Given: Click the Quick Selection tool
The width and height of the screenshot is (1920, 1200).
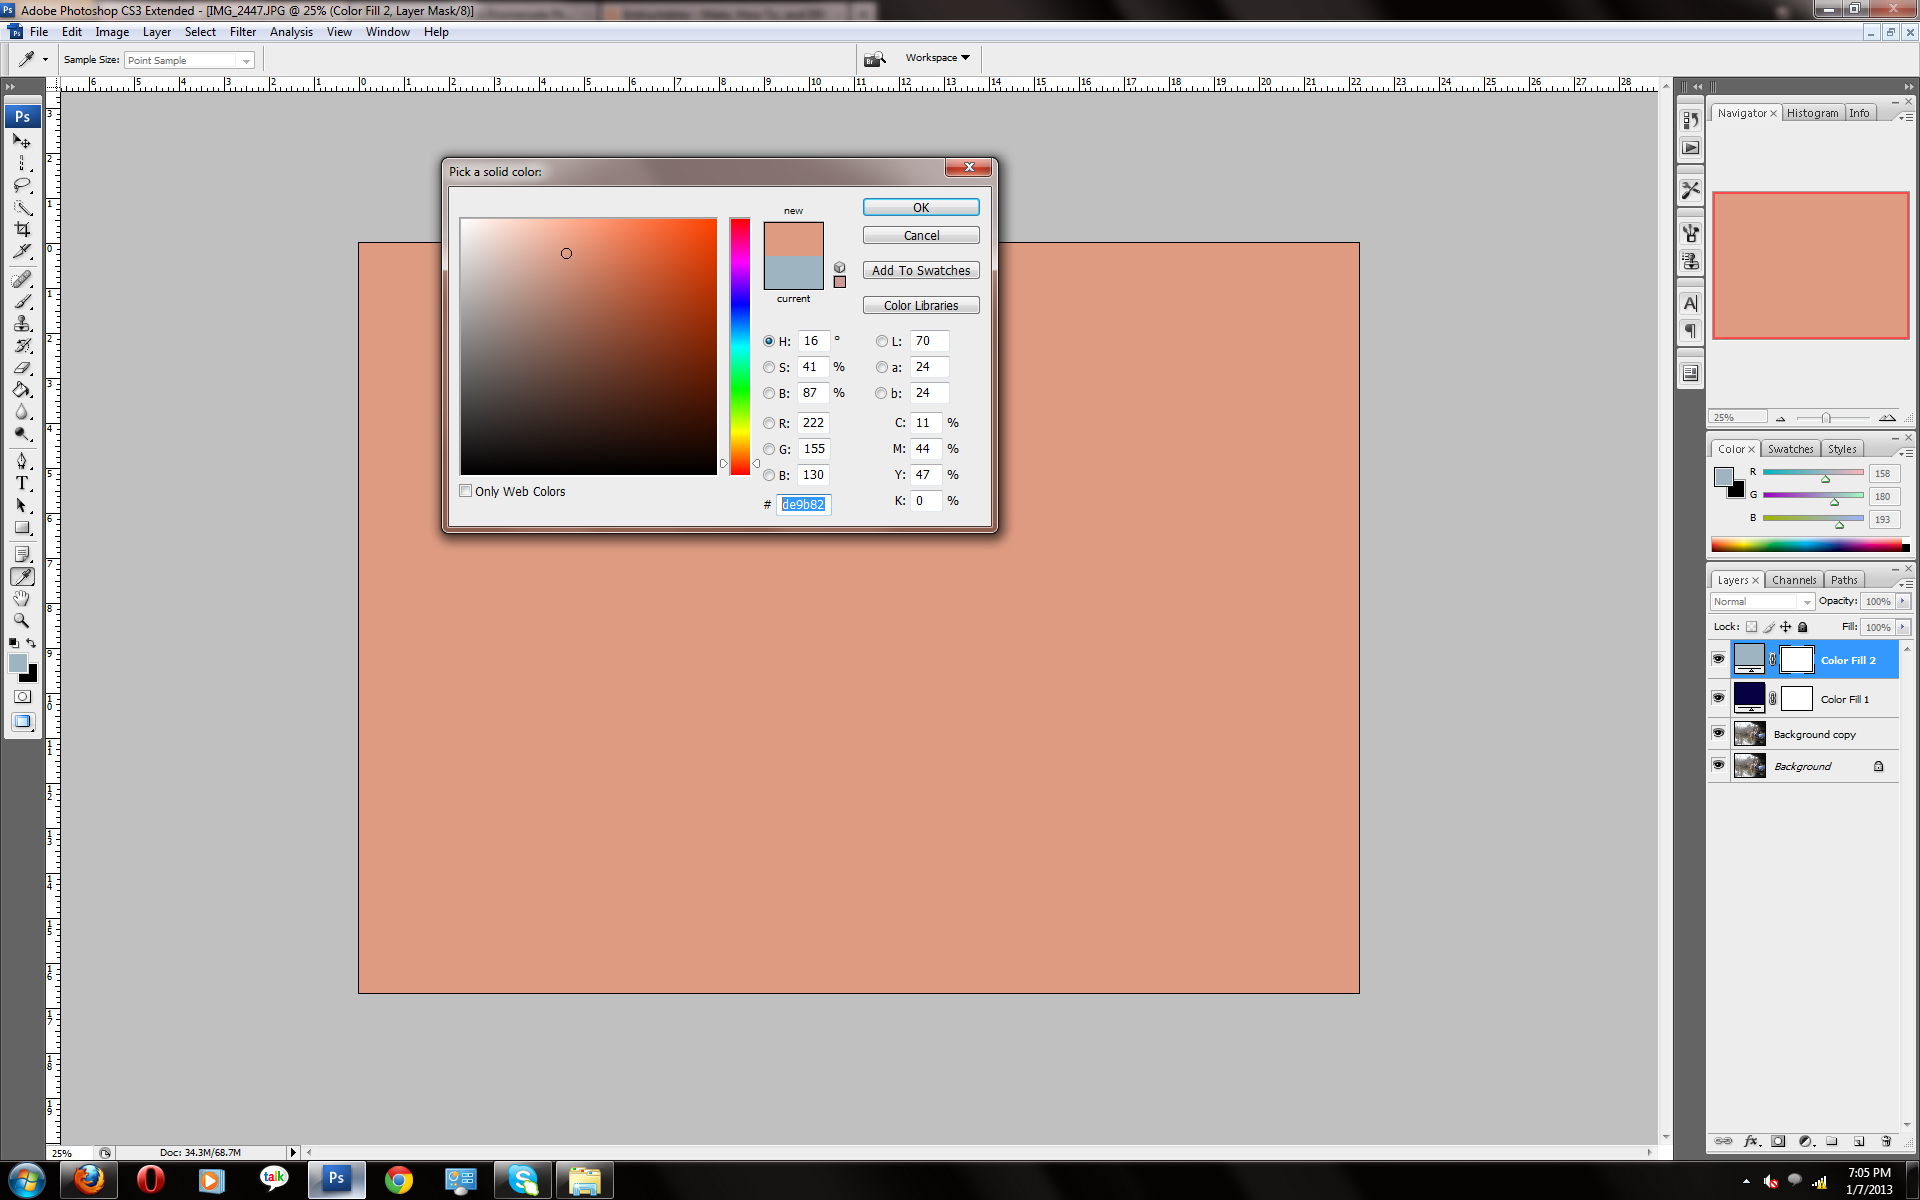Looking at the screenshot, I should click(x=22, y=207).
